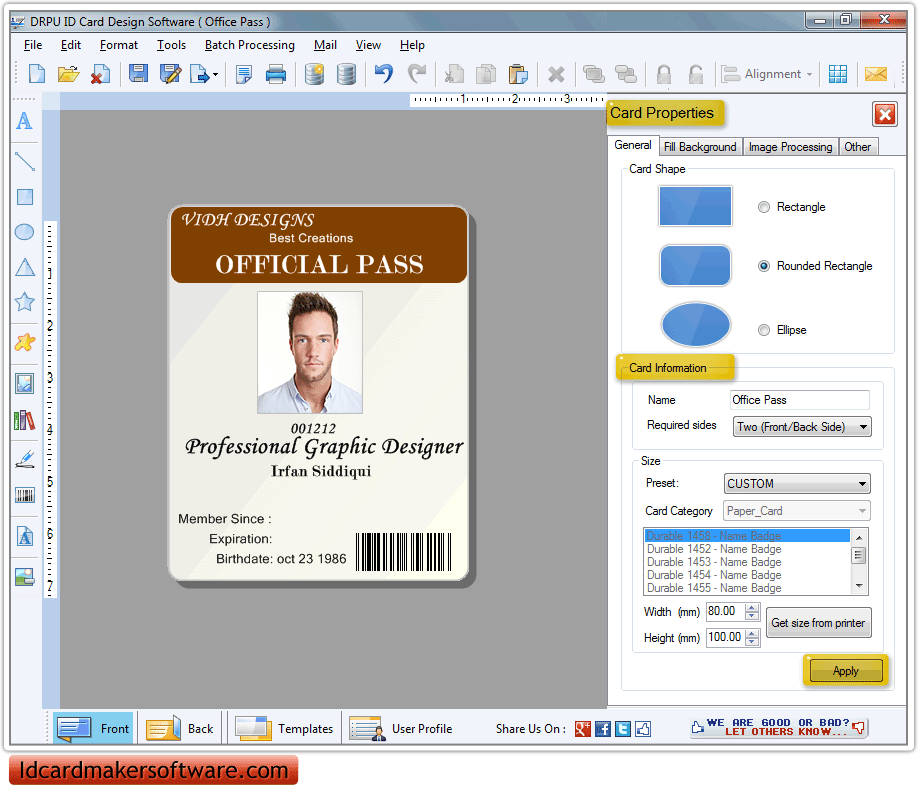918x785 pixels.
Task: Select the Barcode tool in sidebar
Action: point(25,496)
